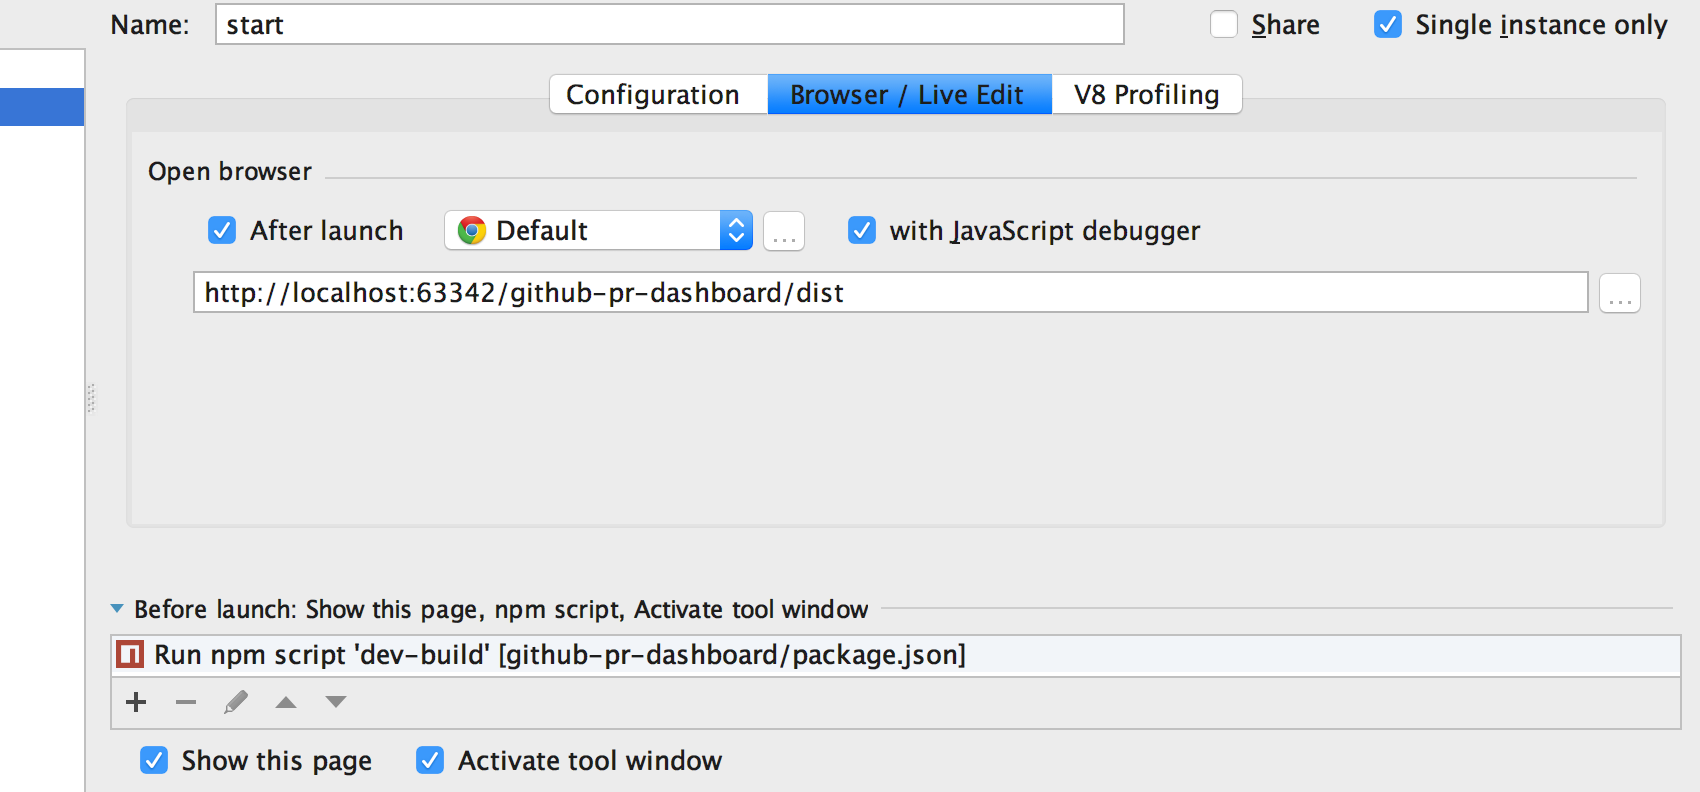Click the Chrome icon in the browser selector
1700x792 pixels.
pyautogui.click(x=472, y=231)
